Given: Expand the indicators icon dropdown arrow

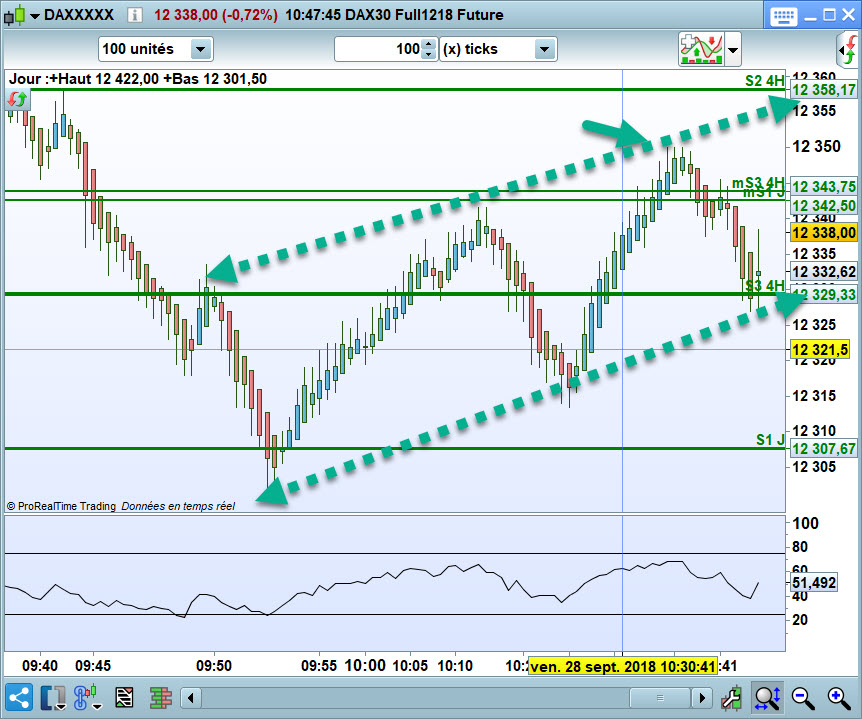Looking at the screenshot, I should [733, 49].
